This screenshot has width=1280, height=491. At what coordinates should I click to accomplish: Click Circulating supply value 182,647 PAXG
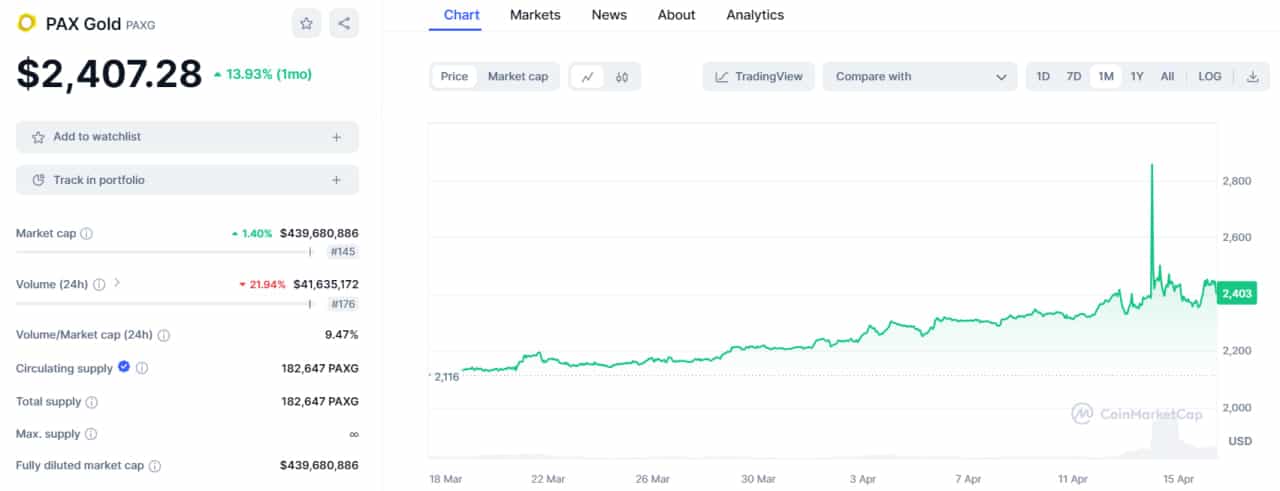pos(320,368)
